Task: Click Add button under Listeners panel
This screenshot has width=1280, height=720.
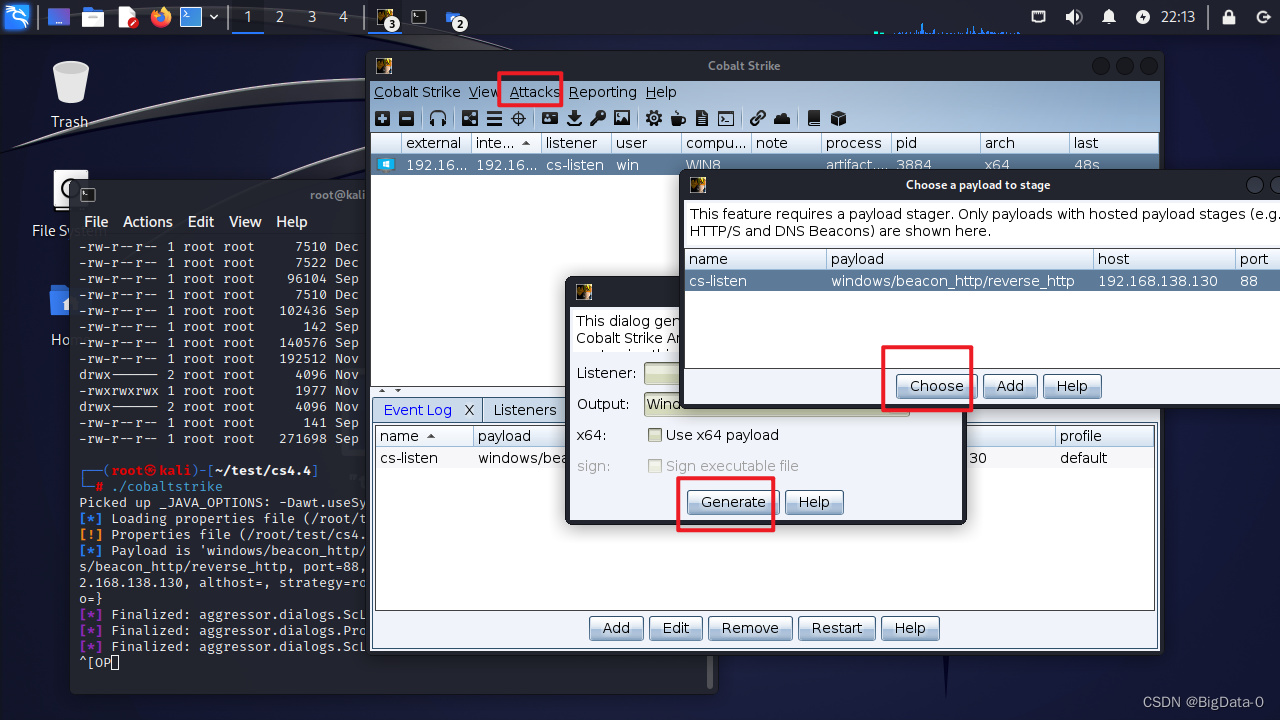Action: click(x=616, y=628)
